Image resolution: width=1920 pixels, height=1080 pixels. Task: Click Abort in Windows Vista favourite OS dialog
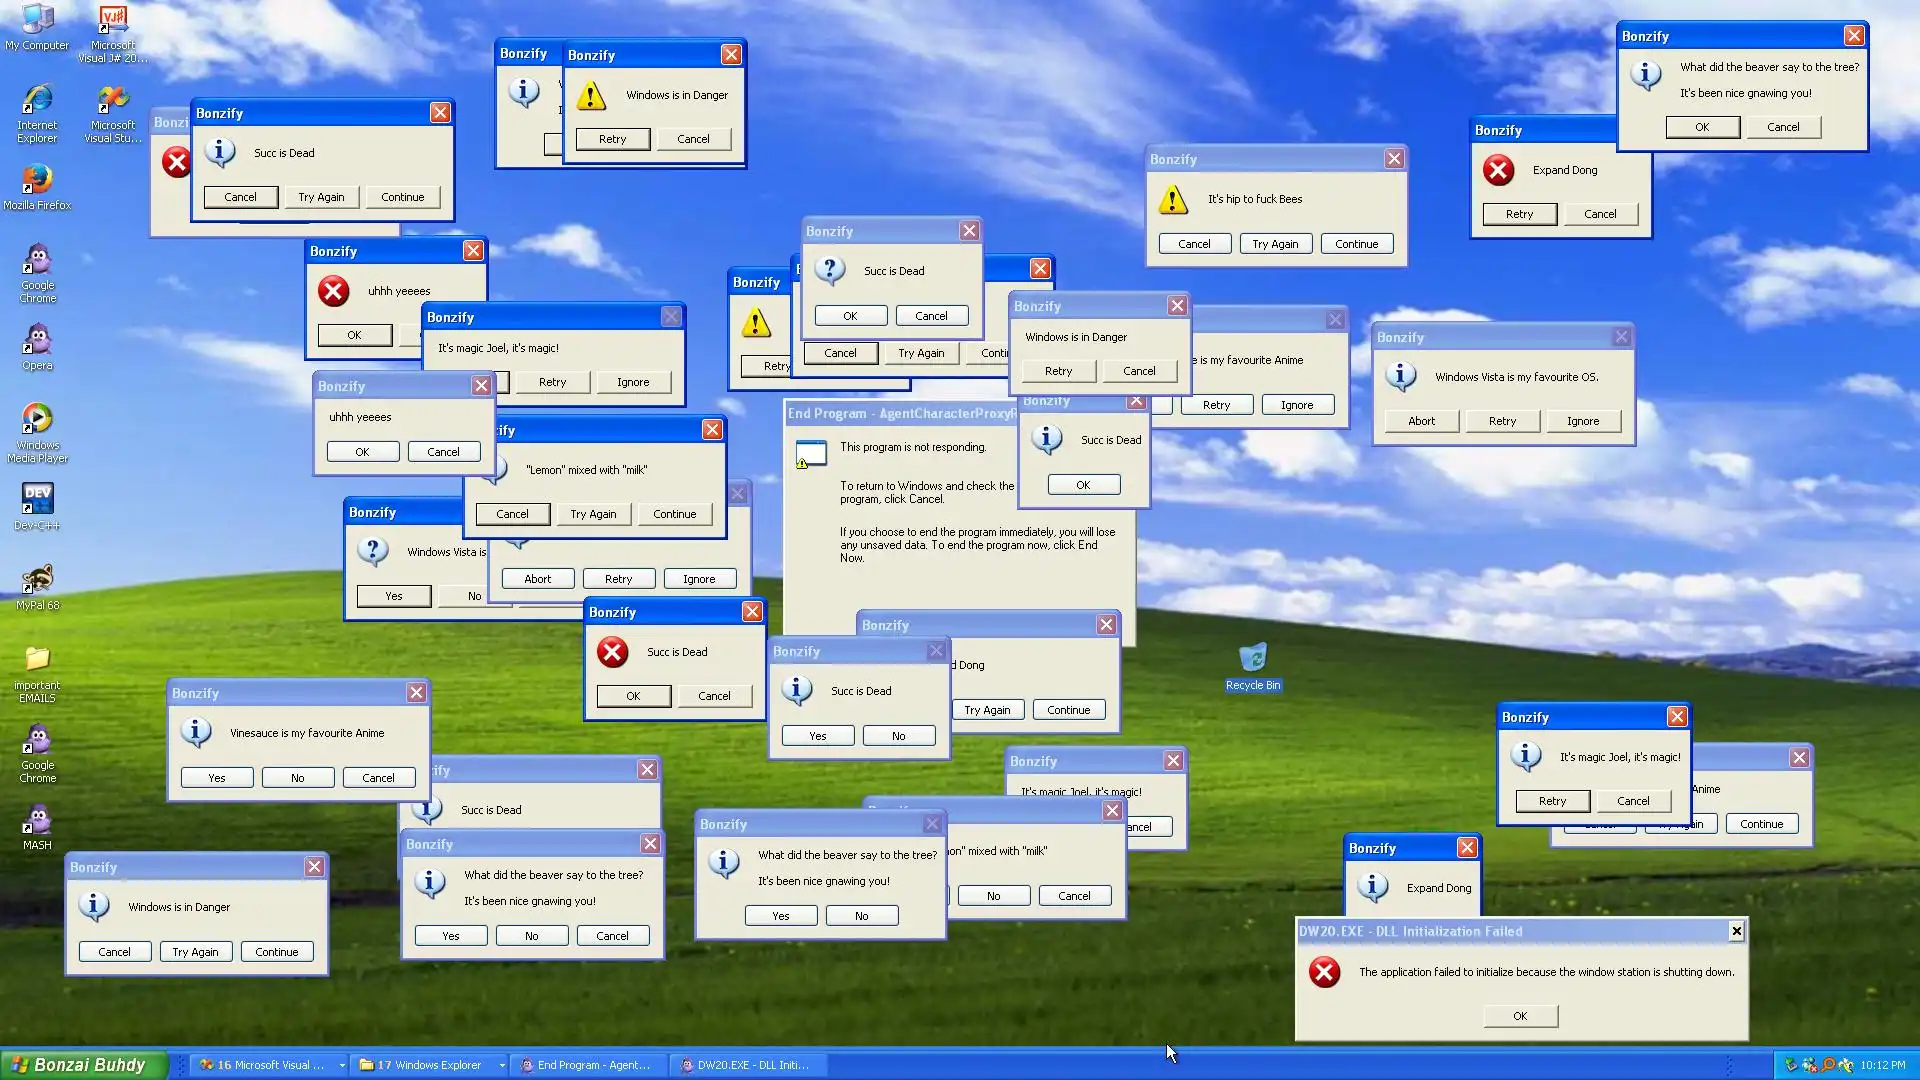click(1421, 421)
